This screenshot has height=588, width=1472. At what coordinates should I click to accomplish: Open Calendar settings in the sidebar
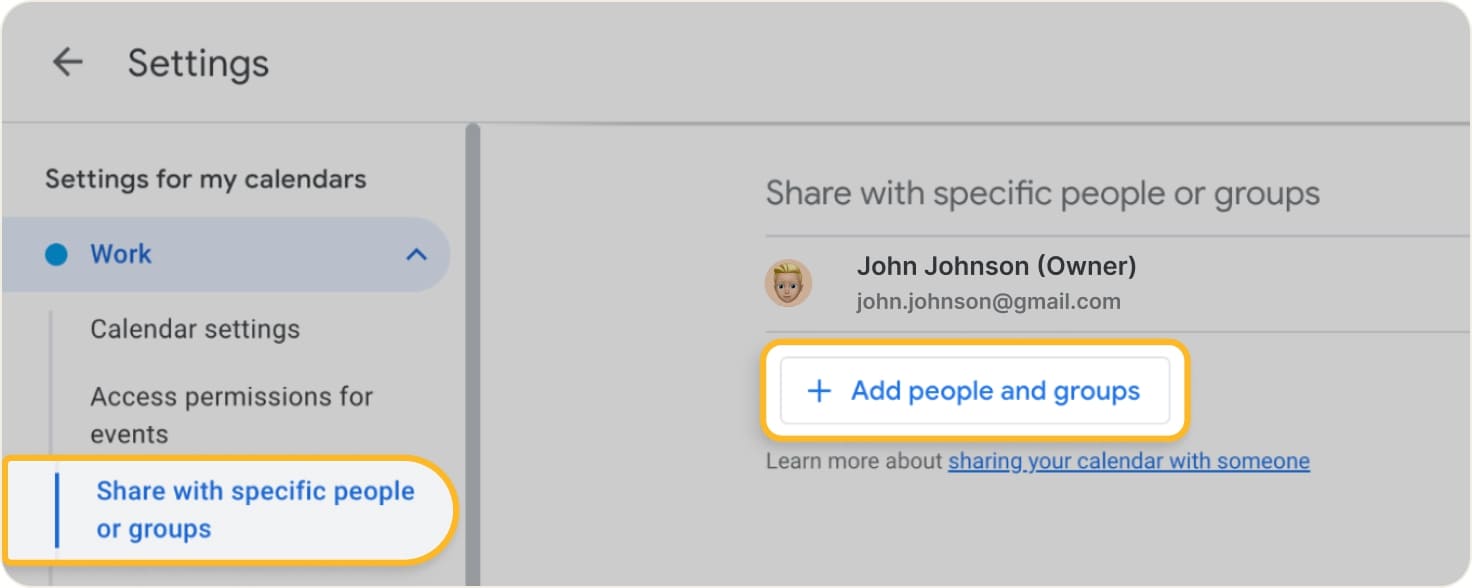(x=195, y=329)
